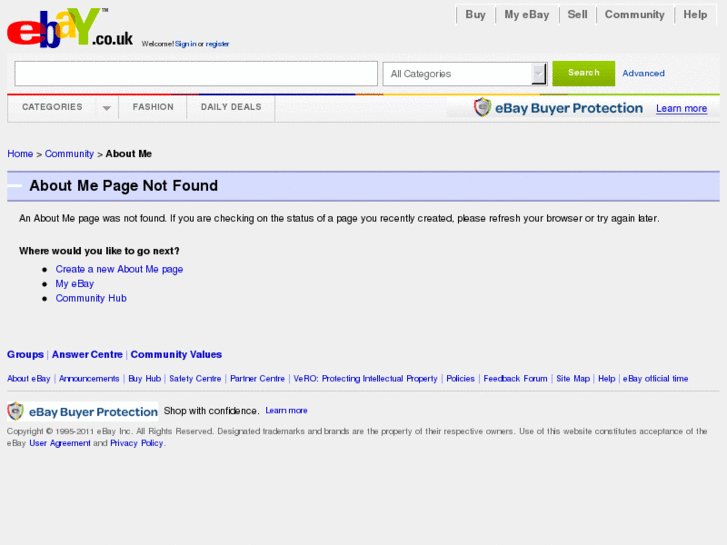The height and width of the screenshot is (545, 727).
Task: Click the eBay Buyer Protection footer banner text
Action: tap(93, 411)
